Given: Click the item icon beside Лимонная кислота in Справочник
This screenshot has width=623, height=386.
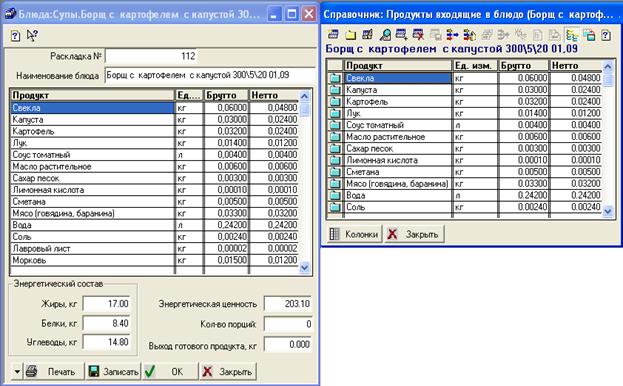Looking at the screenshot, I should 335,160.
